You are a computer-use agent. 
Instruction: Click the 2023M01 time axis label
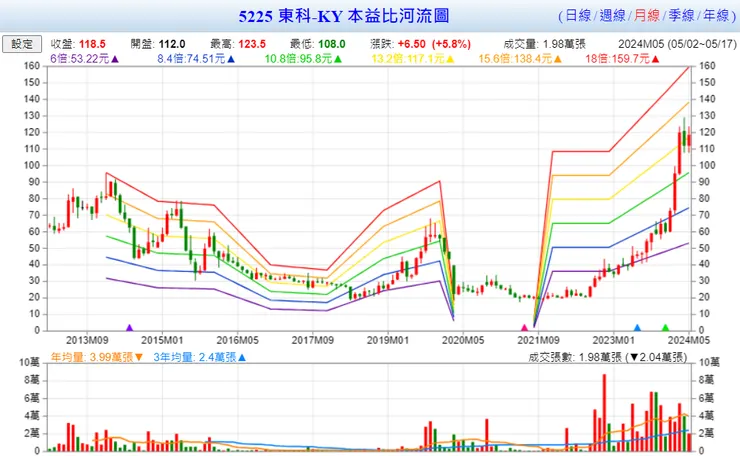[x=614, y=340]
